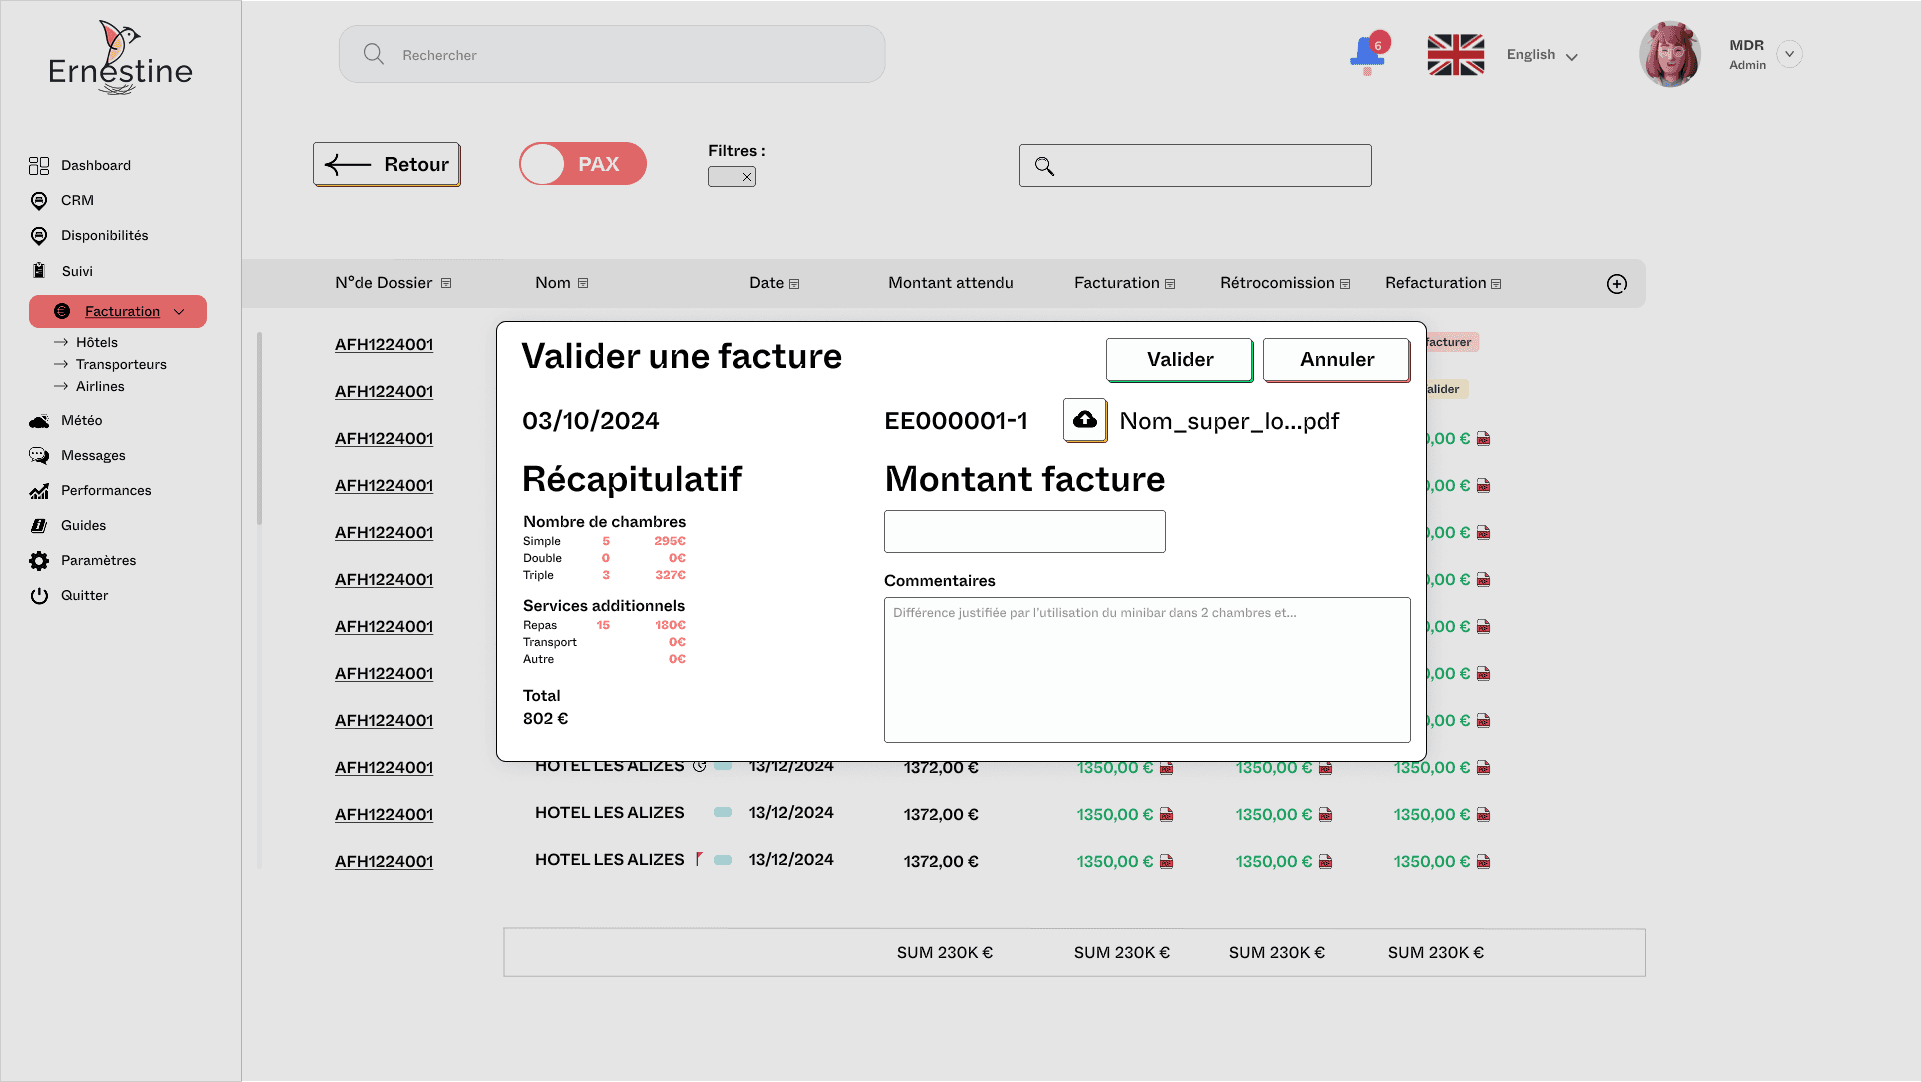
Task: Toggle the PAX switch
Action: (x=583, y=164)
